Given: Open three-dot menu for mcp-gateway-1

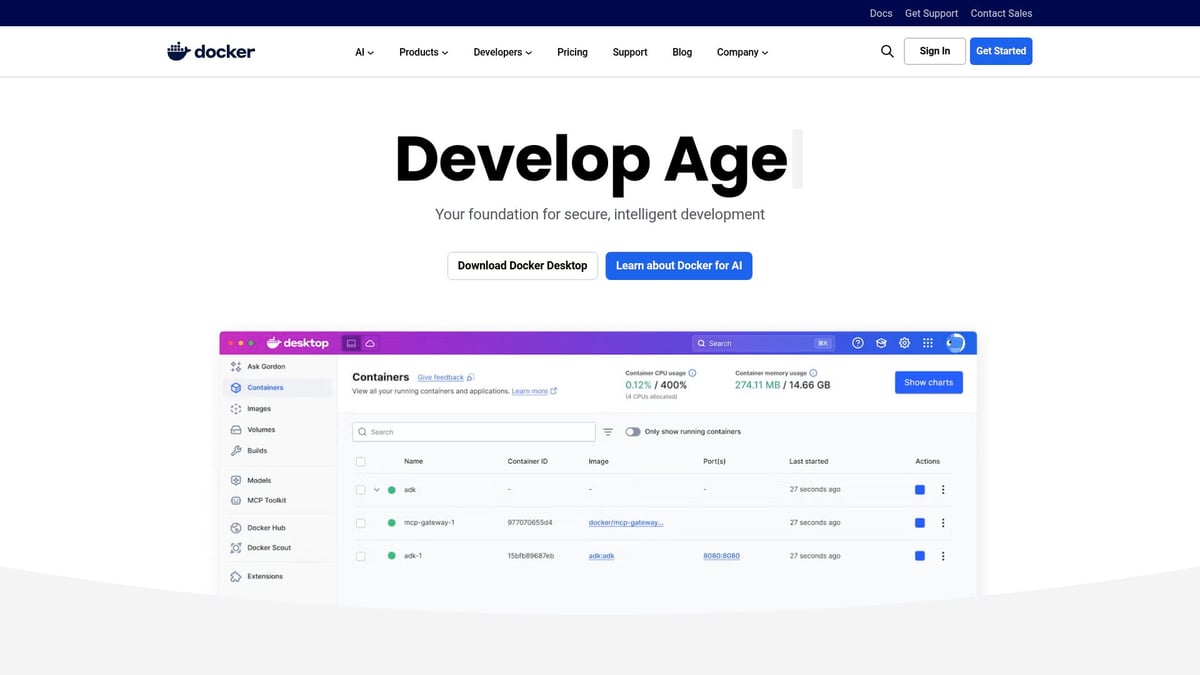Looking at the screenshot, I should 943,523.
